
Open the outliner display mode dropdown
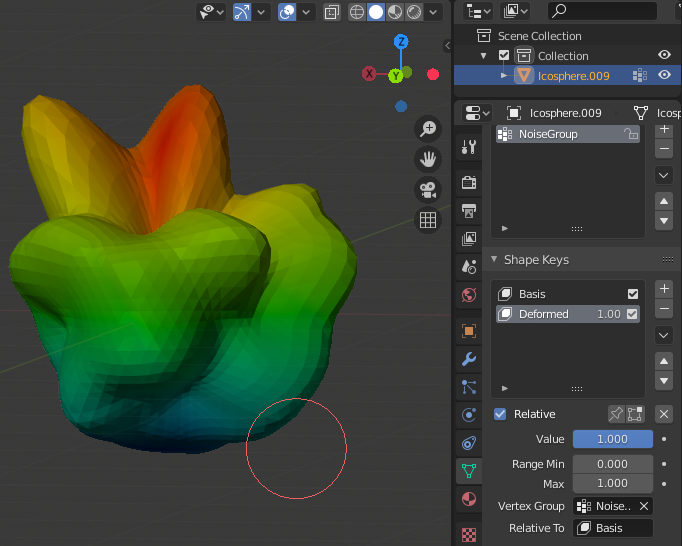[x=516, y=12]
